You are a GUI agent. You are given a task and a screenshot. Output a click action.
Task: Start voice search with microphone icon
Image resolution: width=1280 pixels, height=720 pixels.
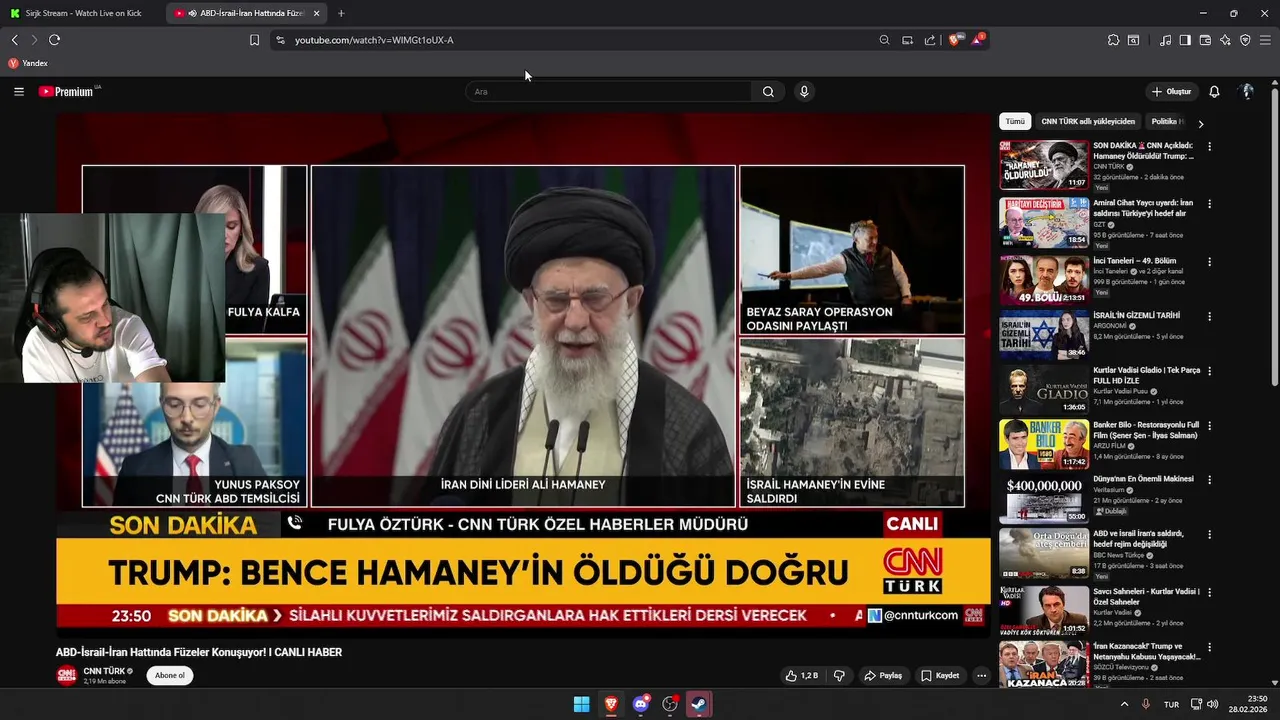803,91
